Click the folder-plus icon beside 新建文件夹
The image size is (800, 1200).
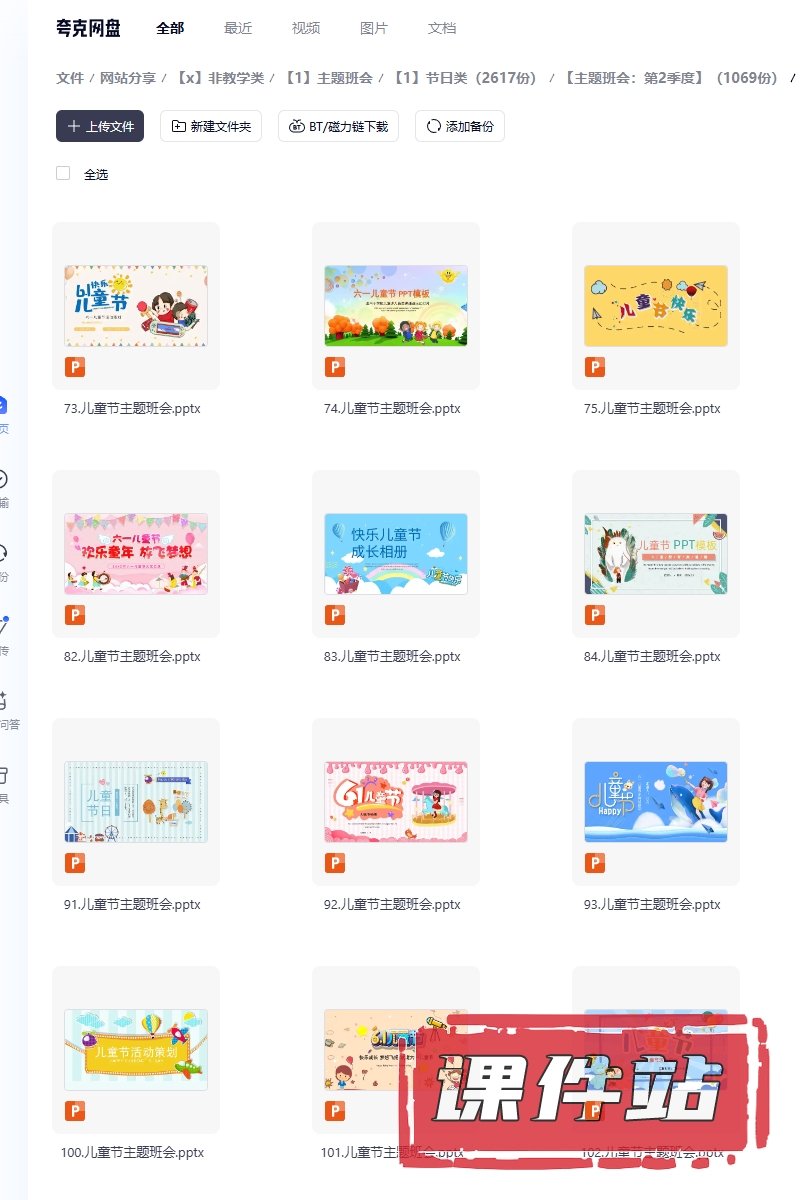[x=179, y=127]
